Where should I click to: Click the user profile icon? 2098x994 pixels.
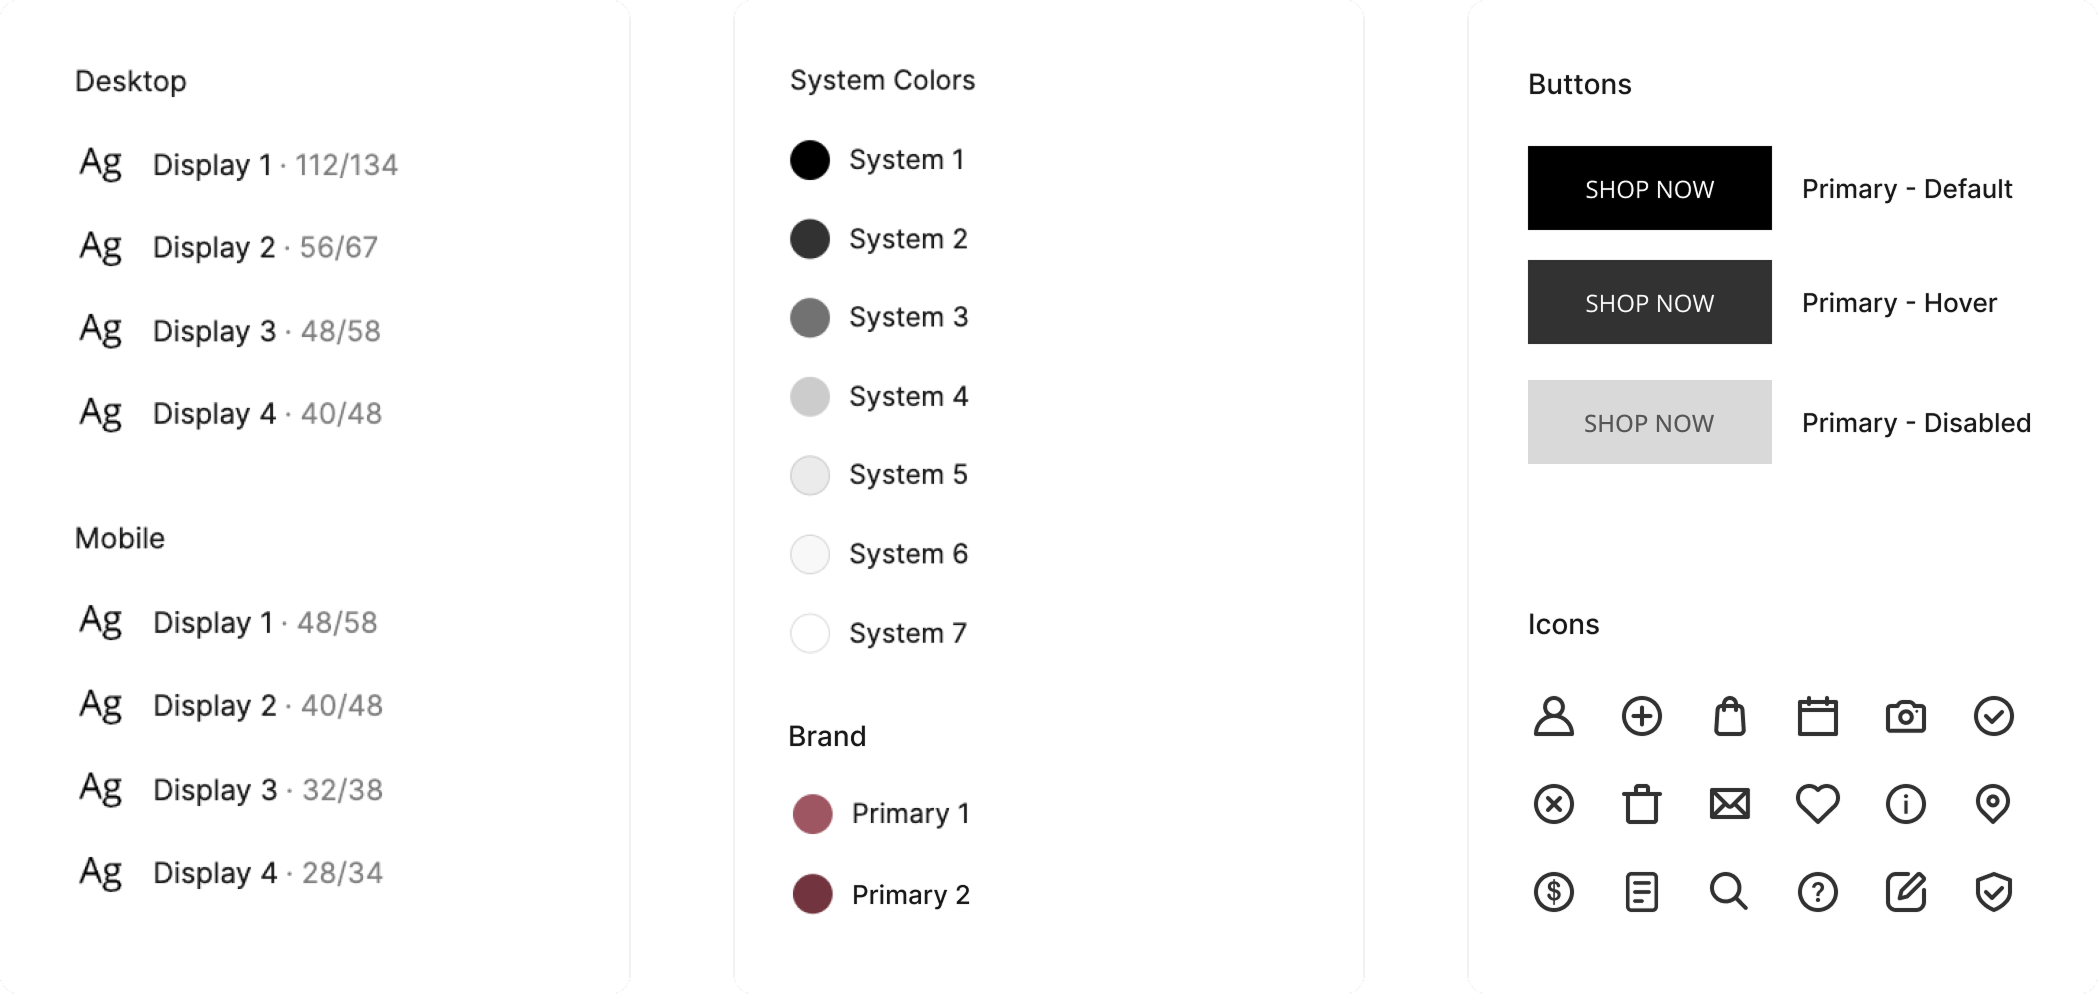pos(1553,716)
